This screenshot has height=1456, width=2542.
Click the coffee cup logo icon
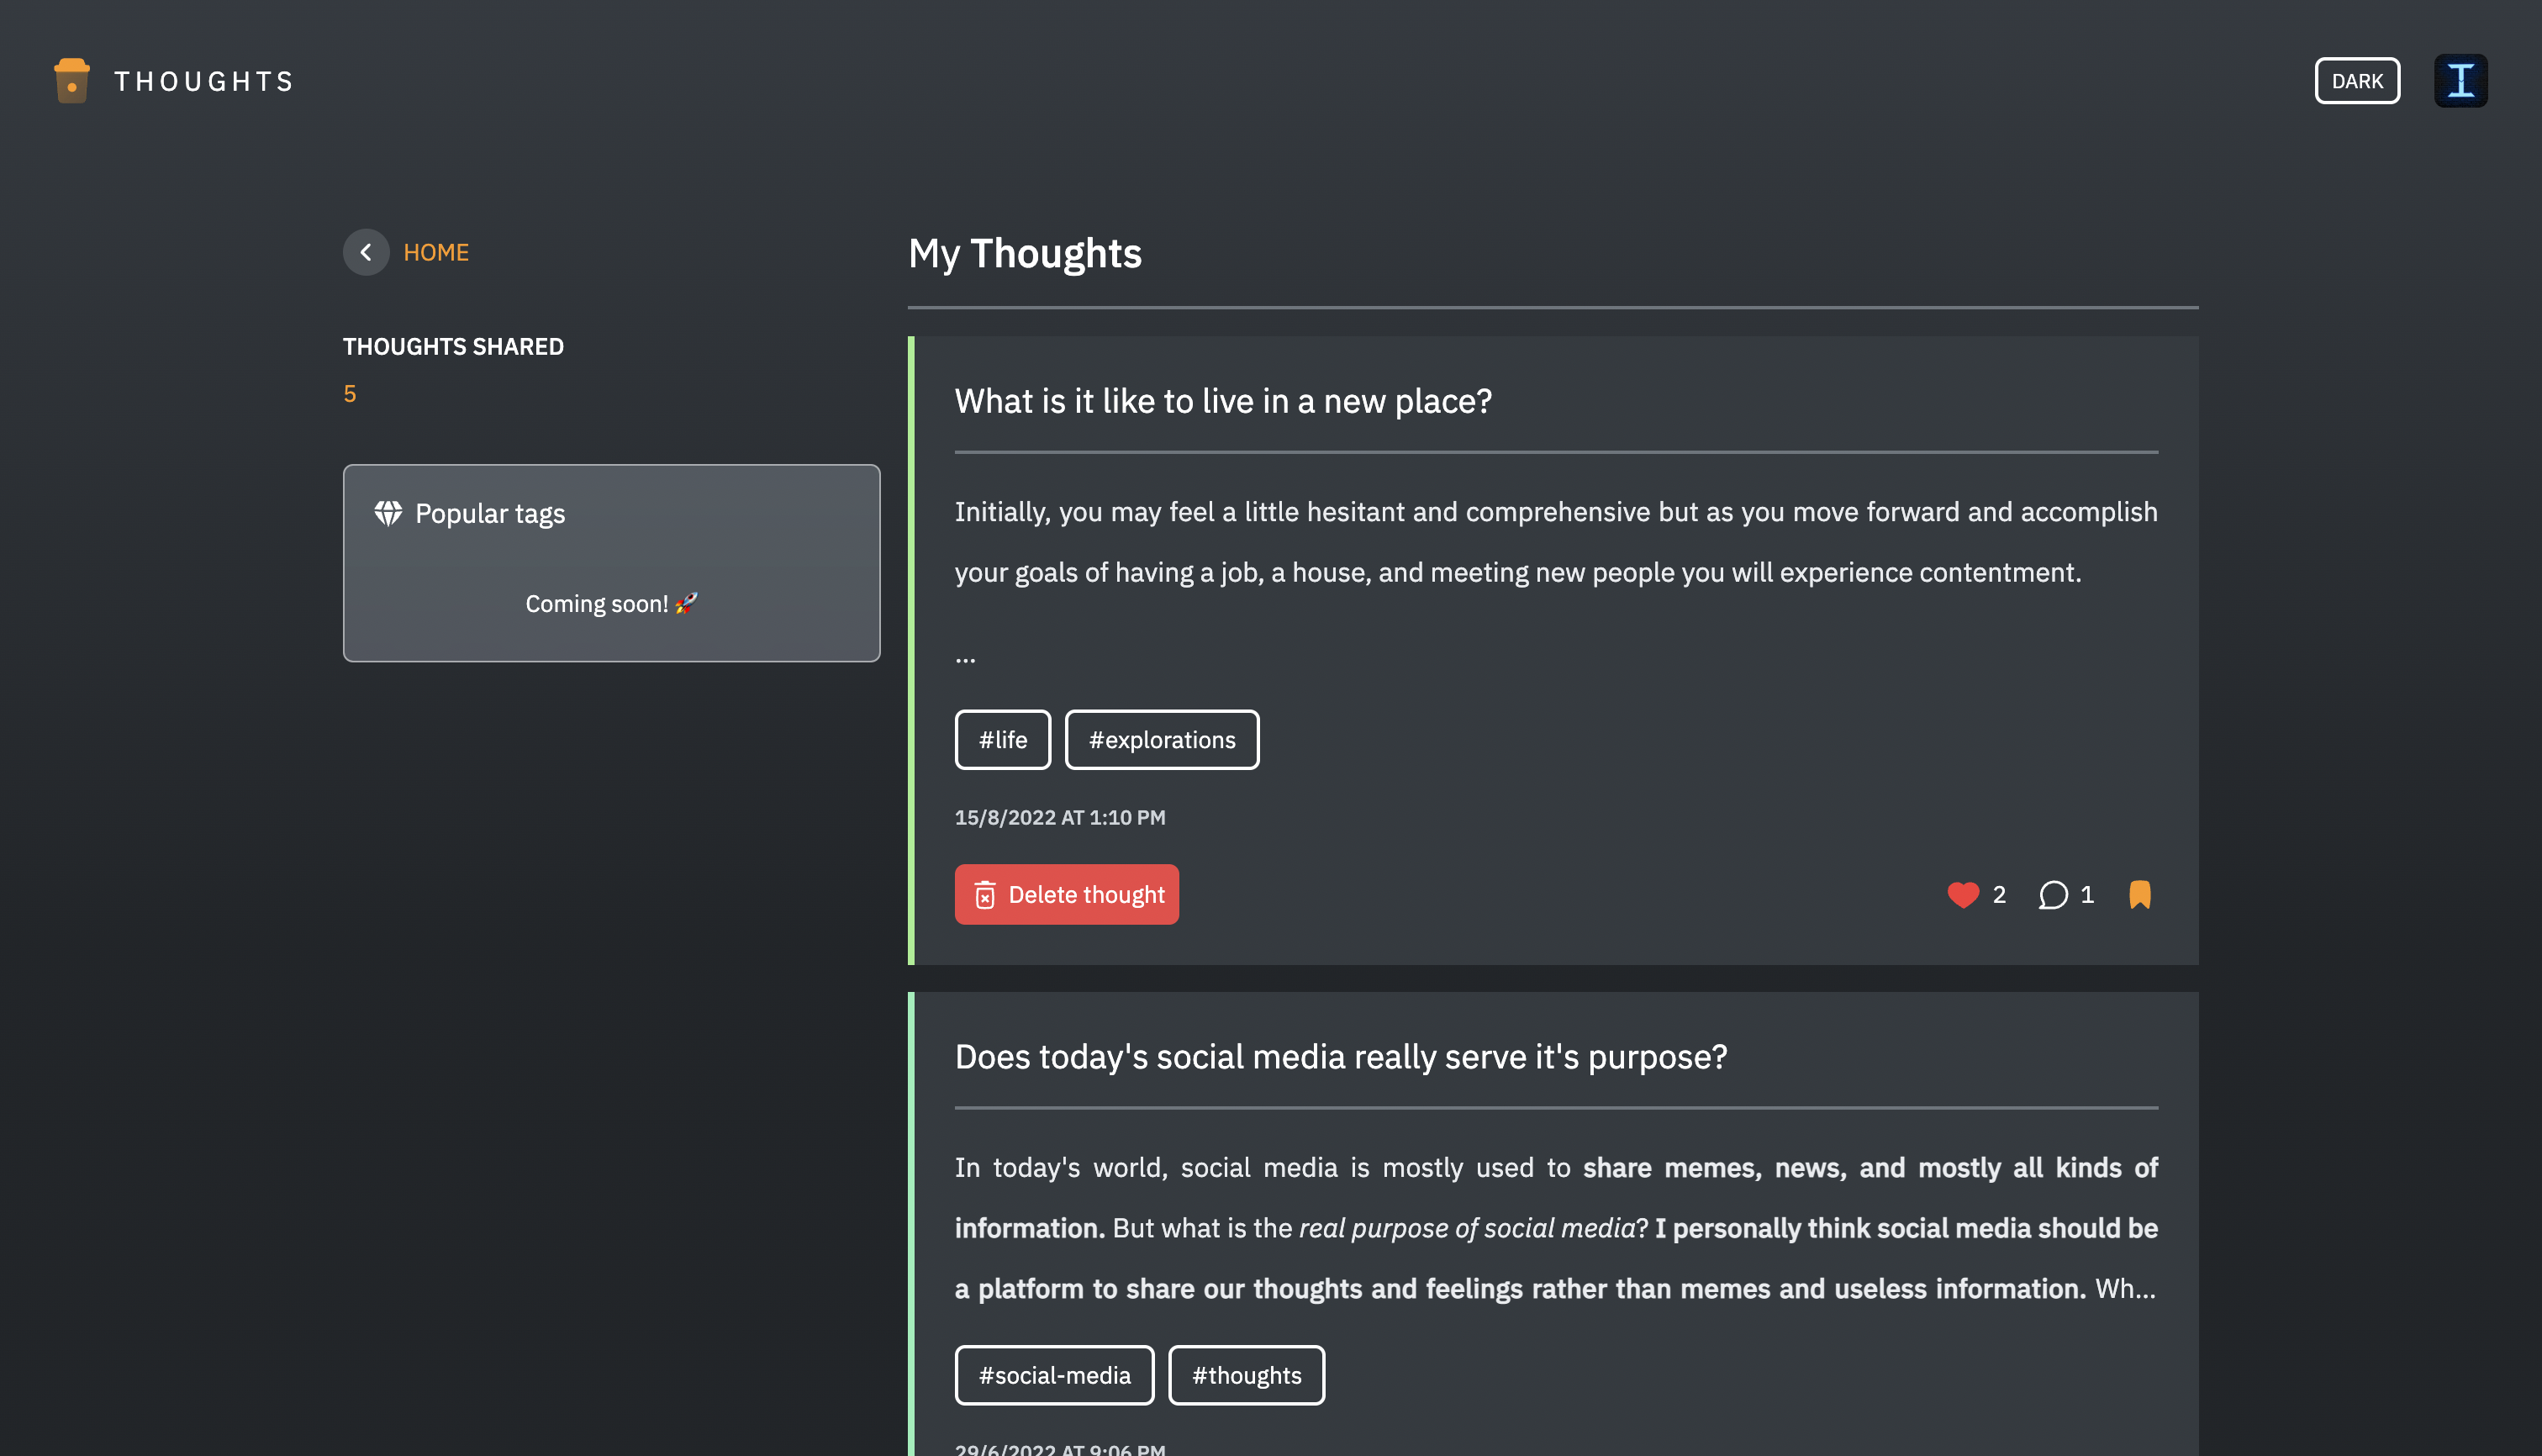click(72, 80)
